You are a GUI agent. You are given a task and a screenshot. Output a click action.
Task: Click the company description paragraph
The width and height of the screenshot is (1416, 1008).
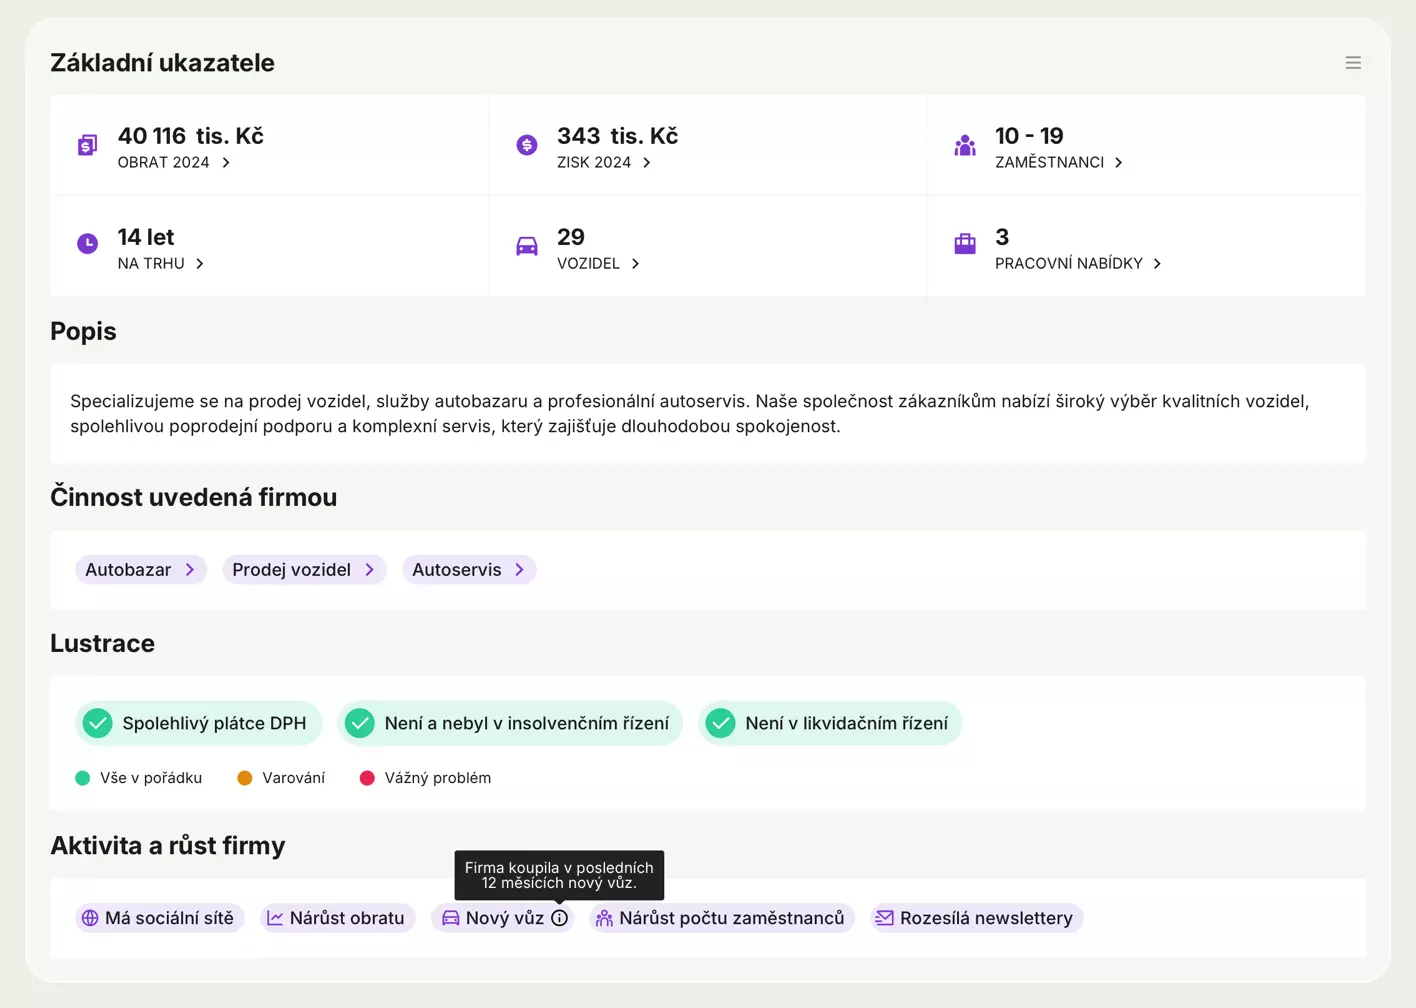[x=690, y=413]
